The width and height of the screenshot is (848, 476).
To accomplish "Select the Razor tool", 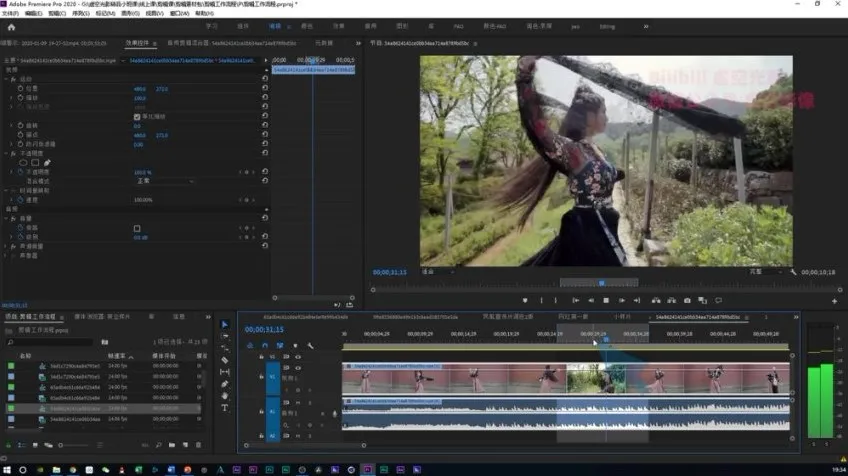I will [224, 360].
